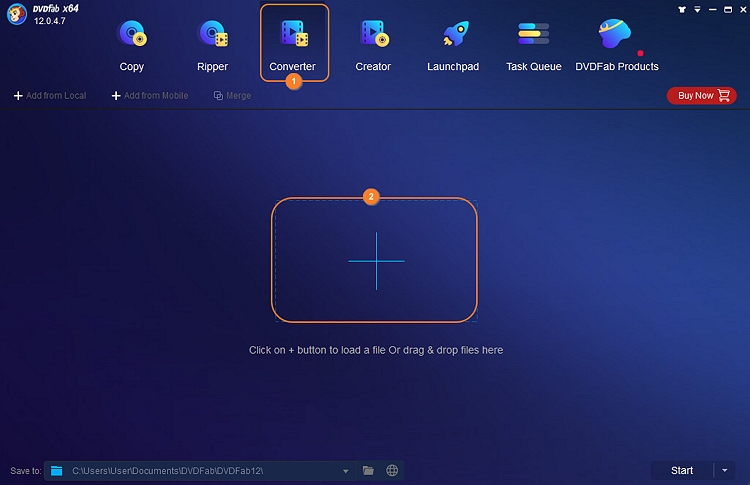Viewport: 750px width, 485px height.
Task: Click the shirt skin icon in title bar
Action: (682, 10)
